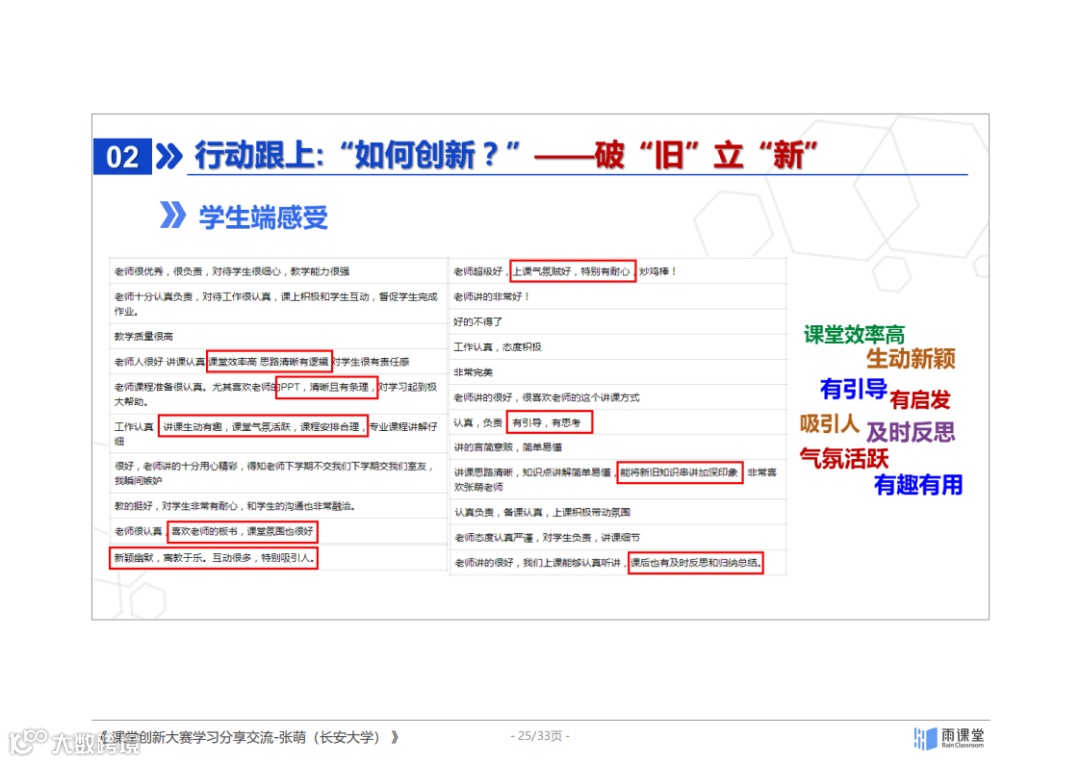Screen dimensions: 1080x763
Task: Click the comment row starting 工作认真 讲课生动有趣
Action: coord(278,433)
